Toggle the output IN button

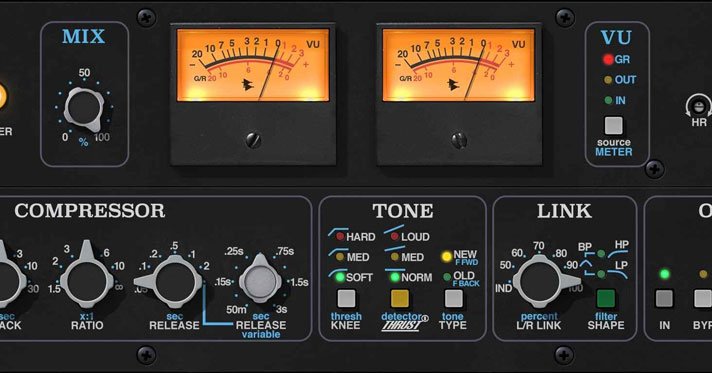[664, 299]
